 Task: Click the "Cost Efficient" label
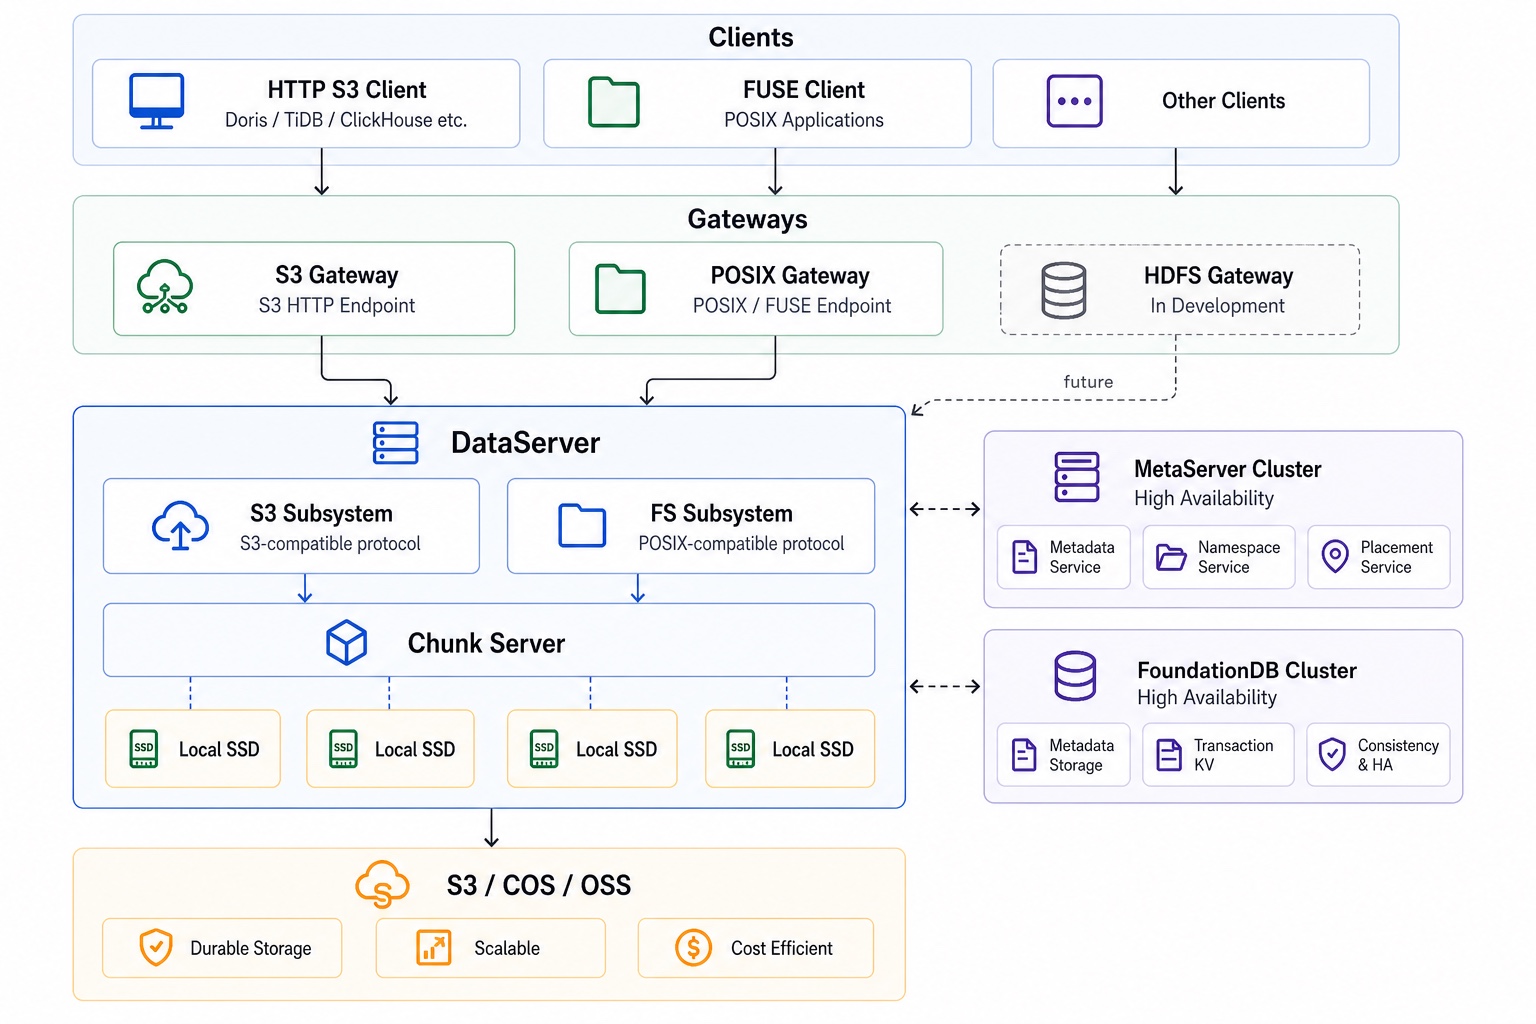pyautogui.click(x=782, y=948)
